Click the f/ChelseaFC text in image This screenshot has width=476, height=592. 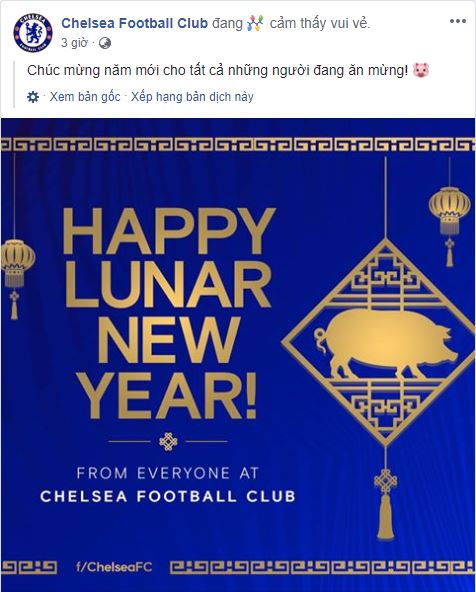[x=114, y=567]
